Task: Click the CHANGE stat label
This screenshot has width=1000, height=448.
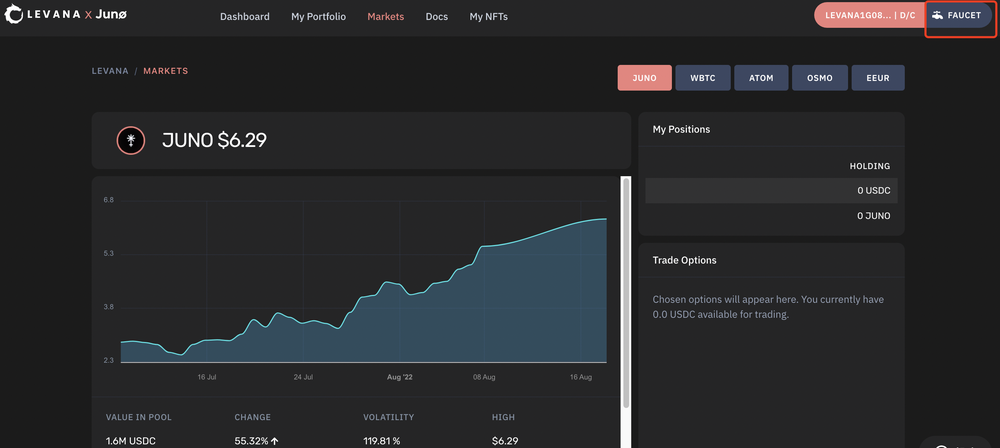Action: click(253, 417)
